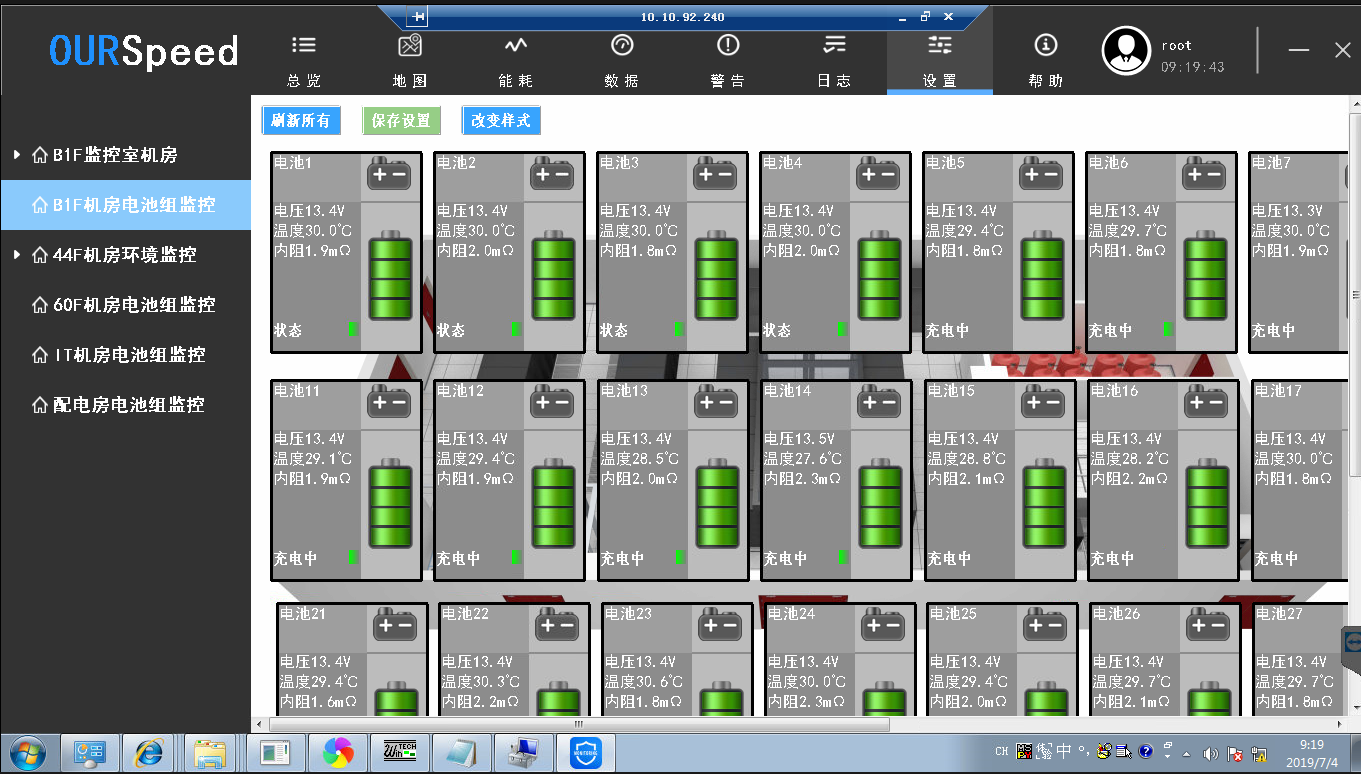
Task: Click the 电池13 green battery level indicator
Action: (x=718, y=504)
